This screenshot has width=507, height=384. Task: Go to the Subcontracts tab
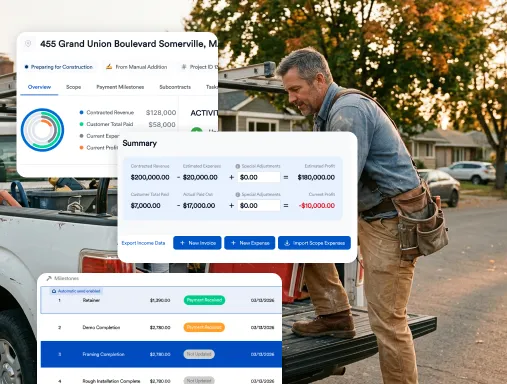click(175, 87)
